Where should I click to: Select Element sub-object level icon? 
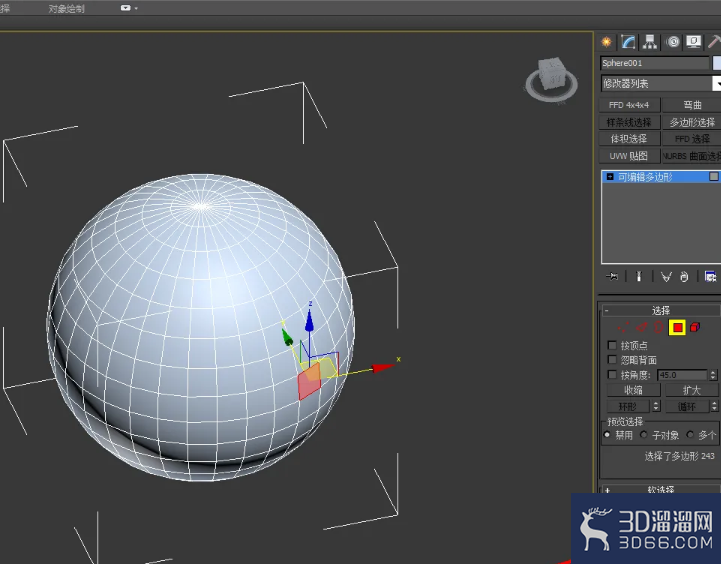[695, 327]
